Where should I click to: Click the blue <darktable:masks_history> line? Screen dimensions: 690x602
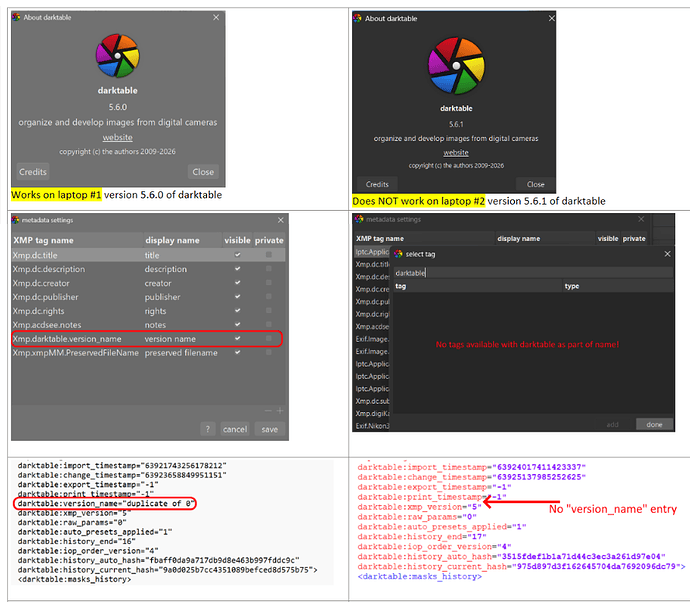point(419,576)
